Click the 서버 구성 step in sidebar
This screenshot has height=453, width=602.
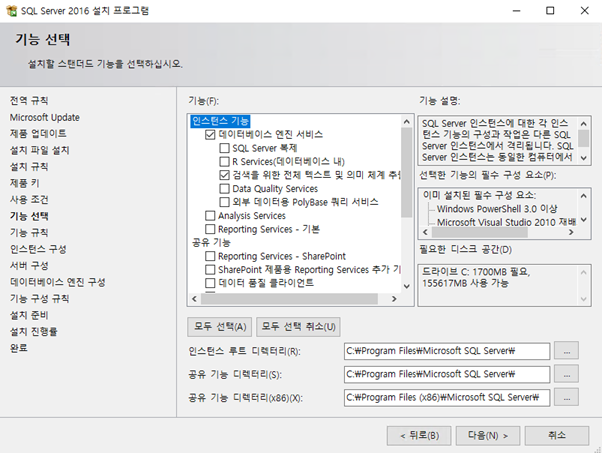pos(29,266)
